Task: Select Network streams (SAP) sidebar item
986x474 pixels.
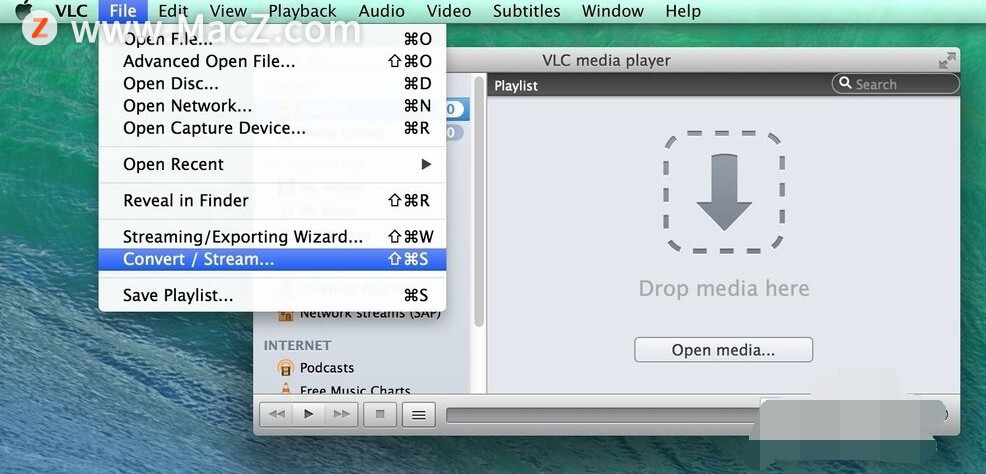Action: click(x=370, y=314)
